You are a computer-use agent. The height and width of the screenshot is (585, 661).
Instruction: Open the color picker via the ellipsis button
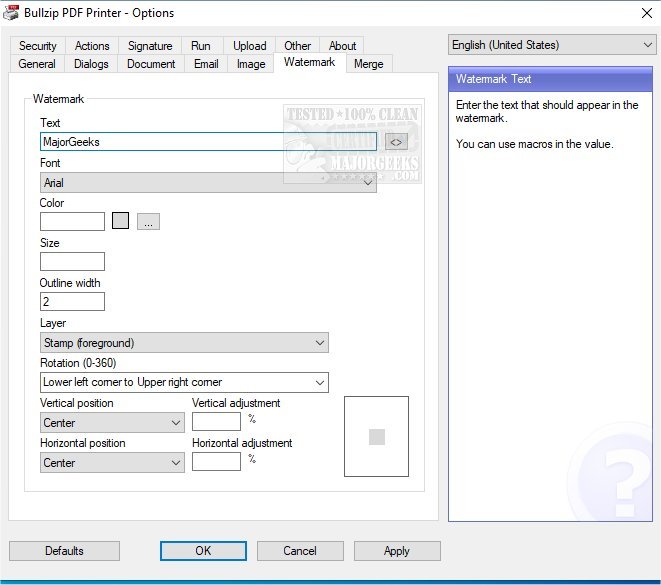pyautogui.click(x=148, y=222)
